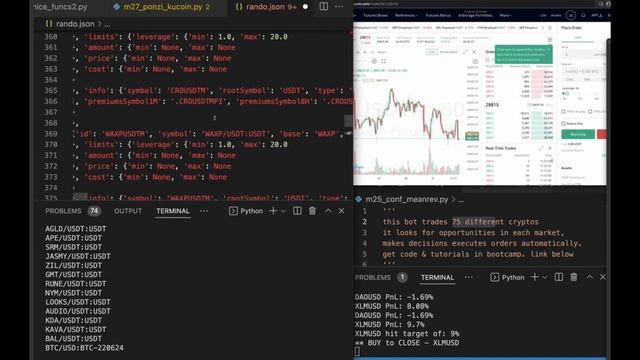Click the circular icon next to Assets
This screenshot has width=640, height=360.
[571, 16]
